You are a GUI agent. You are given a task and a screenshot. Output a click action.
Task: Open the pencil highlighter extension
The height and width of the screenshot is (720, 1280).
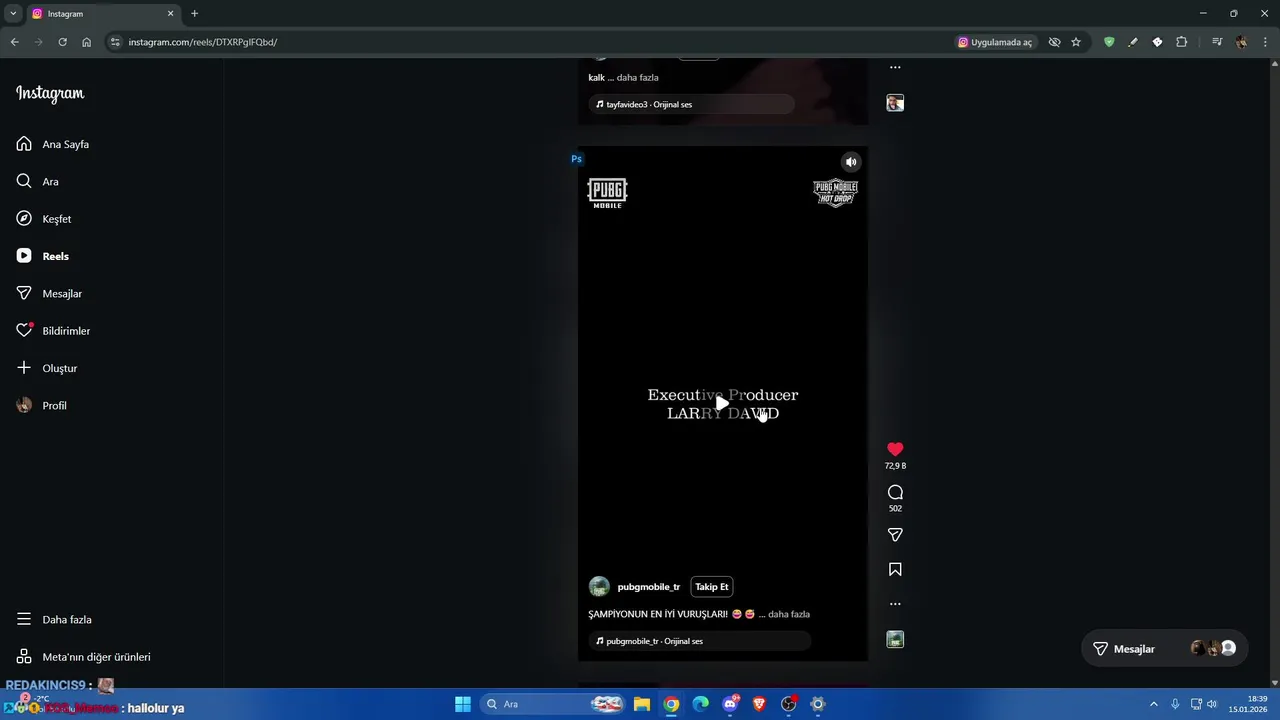coord(1133,42)
